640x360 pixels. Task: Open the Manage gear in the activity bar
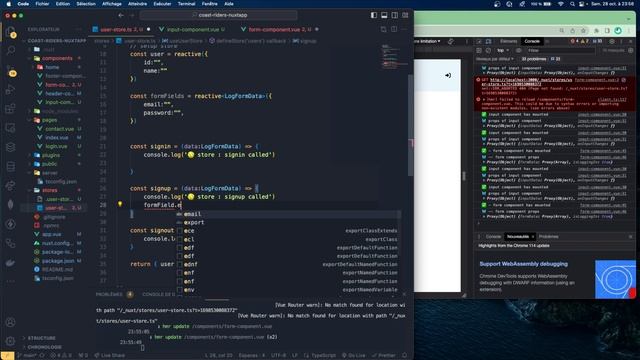[x=11, y=341]
